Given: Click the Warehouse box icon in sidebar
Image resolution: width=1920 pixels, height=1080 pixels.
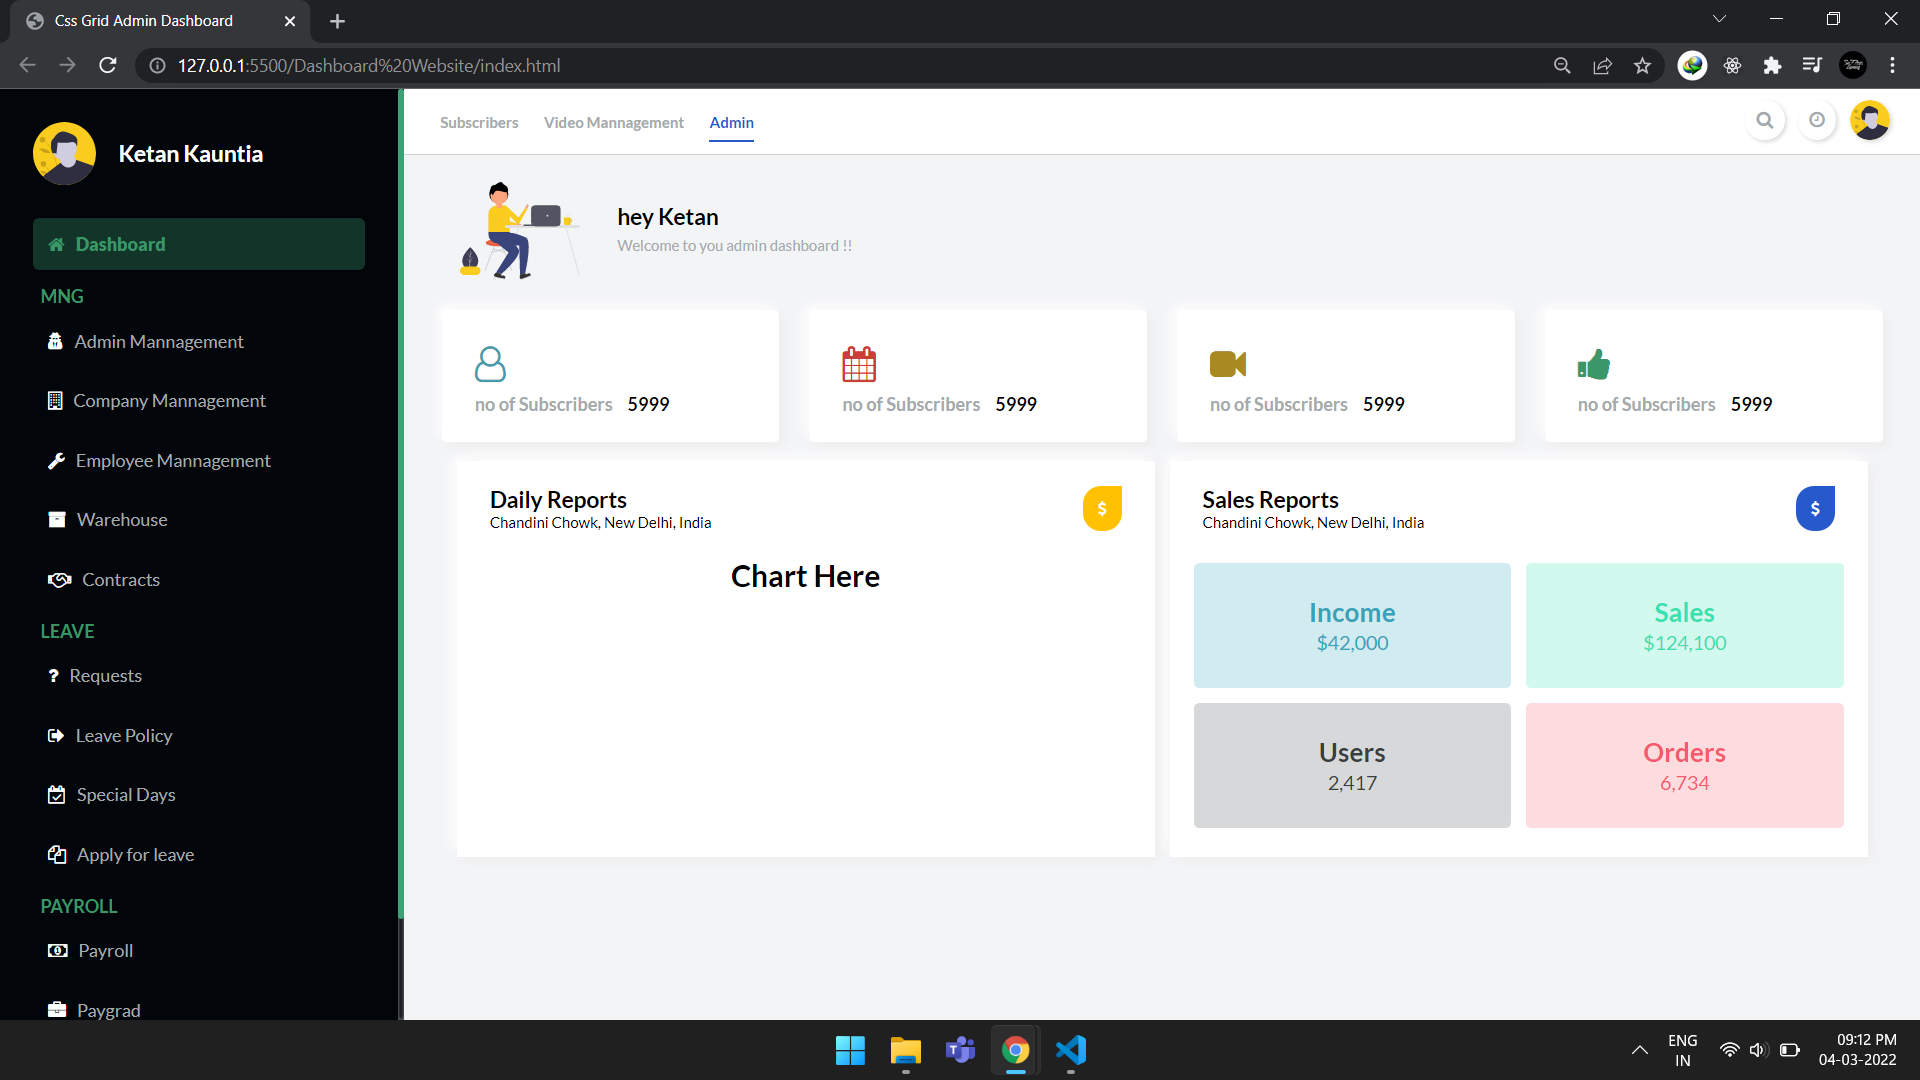Looking at the screenshot, I should [56, 519].
